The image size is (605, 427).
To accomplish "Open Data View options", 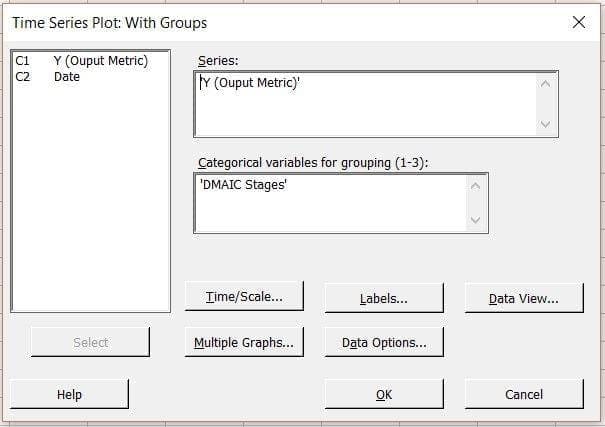I will [523, 298].
